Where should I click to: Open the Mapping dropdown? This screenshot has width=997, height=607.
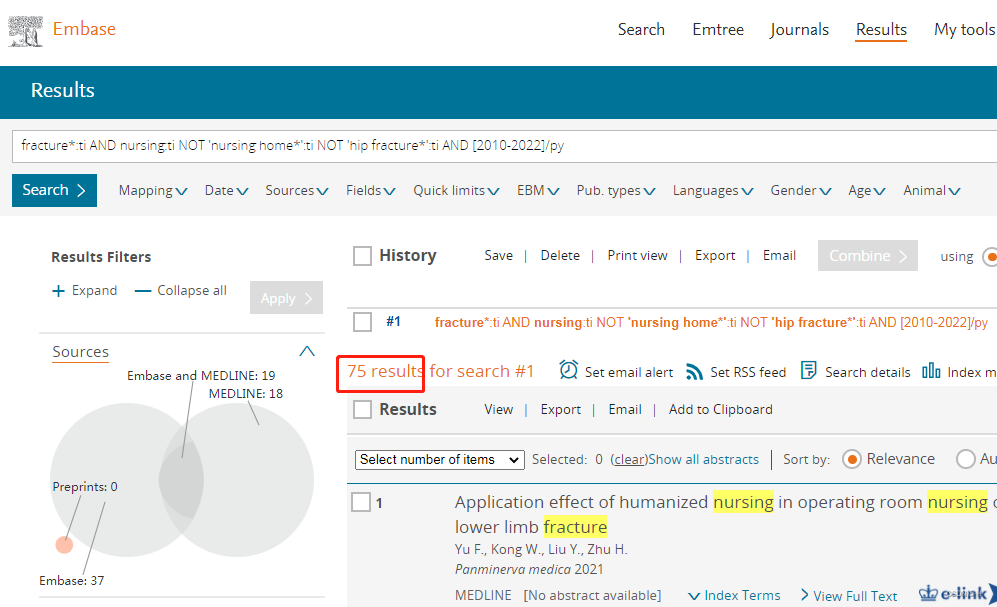[x=153, y=190]
